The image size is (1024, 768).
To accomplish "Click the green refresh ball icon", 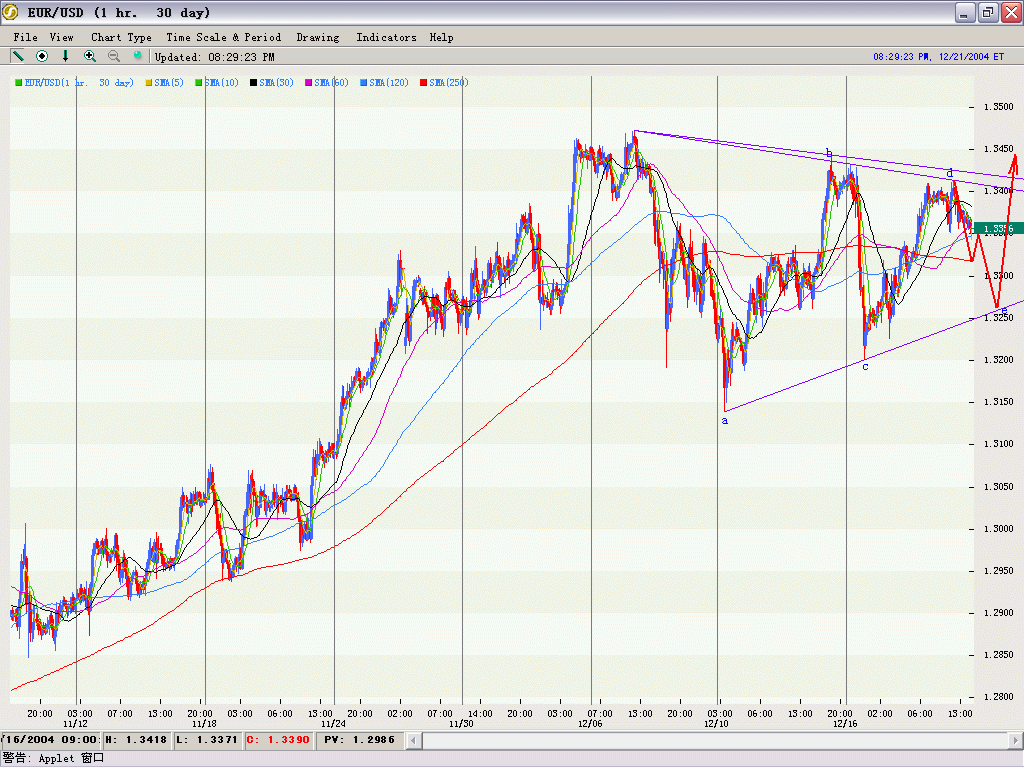I will tap(138, 57).
